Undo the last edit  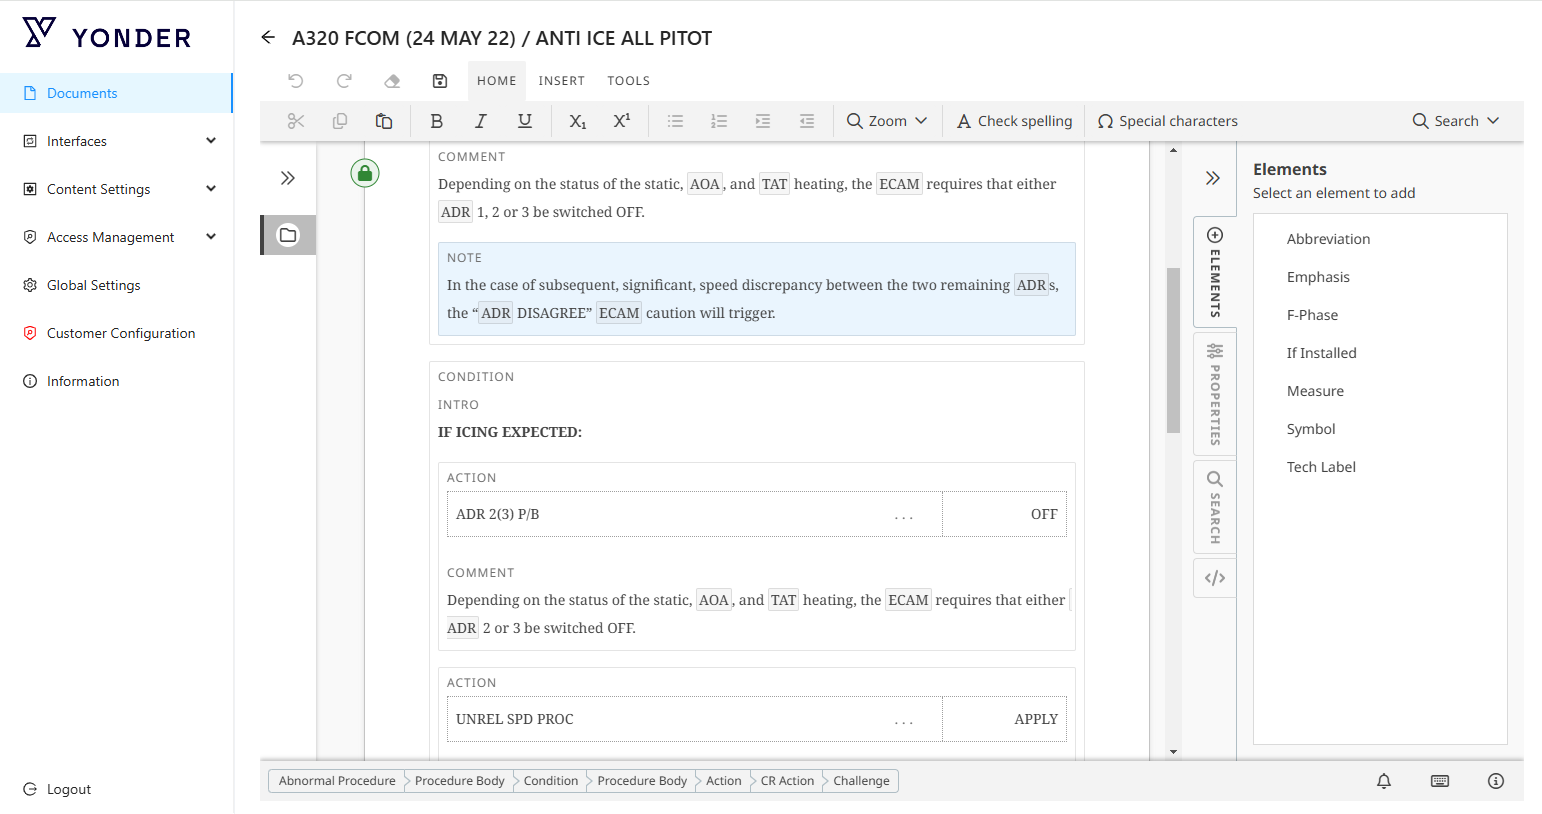click(296, 81)
